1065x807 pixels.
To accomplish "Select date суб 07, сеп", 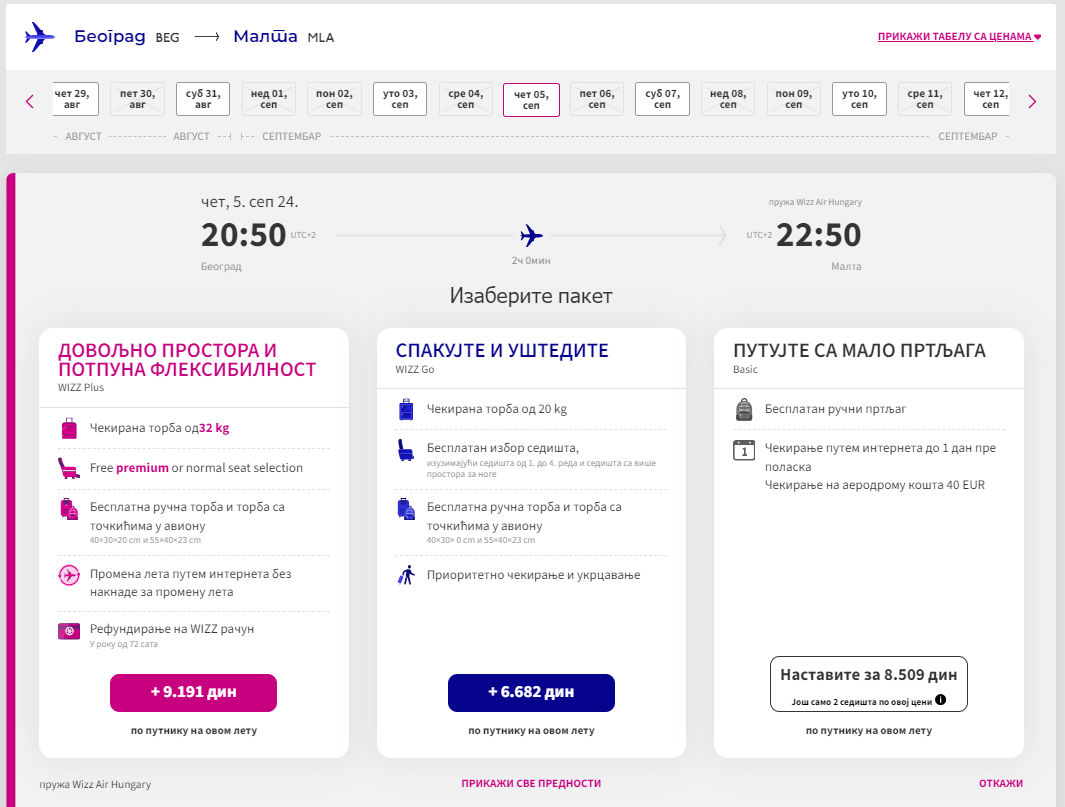I will click(x=662, y=99).
